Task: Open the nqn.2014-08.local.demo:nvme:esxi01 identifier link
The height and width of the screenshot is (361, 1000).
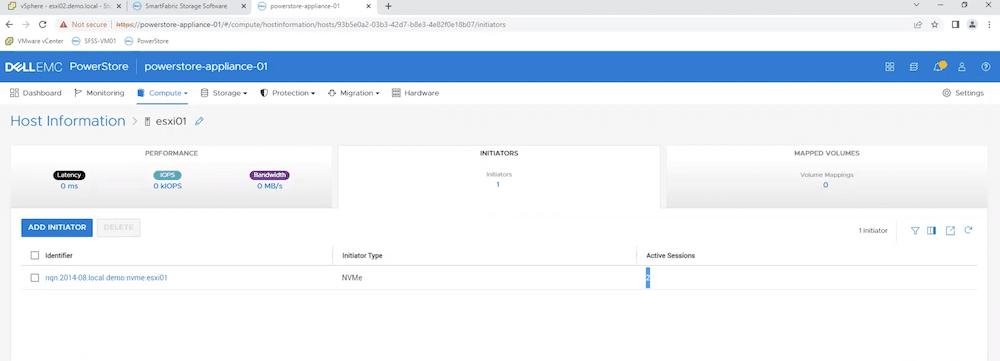Action: coord(107,277)
